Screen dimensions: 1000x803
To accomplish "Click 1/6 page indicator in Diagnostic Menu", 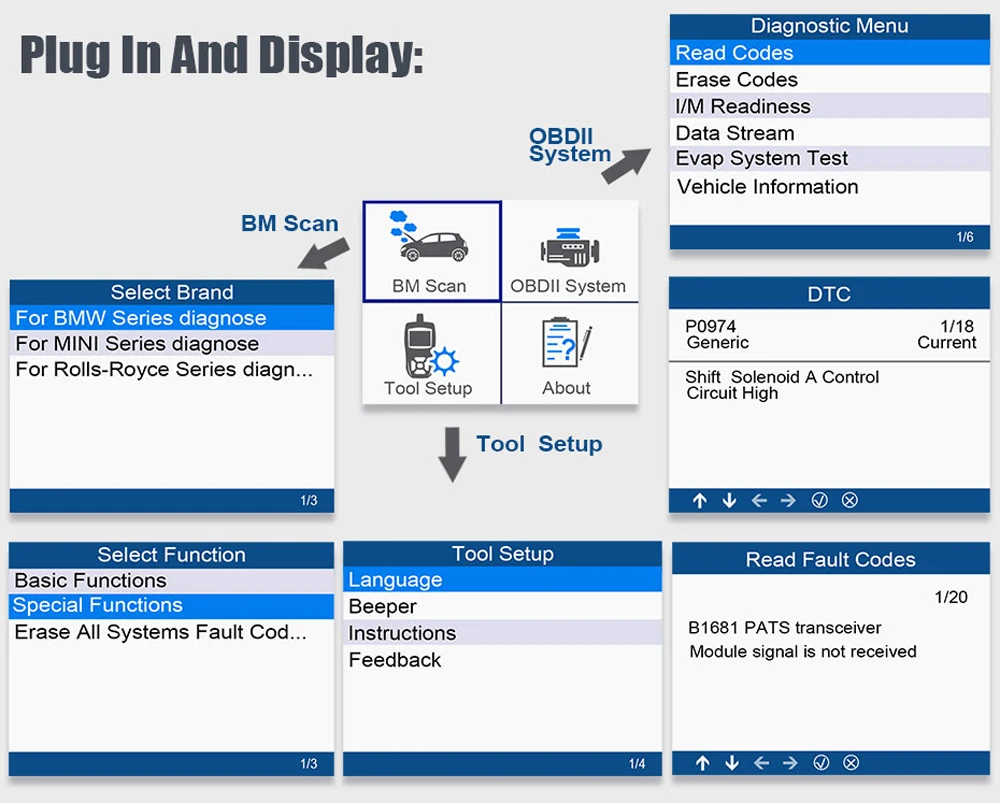I will tap(965, 237).
